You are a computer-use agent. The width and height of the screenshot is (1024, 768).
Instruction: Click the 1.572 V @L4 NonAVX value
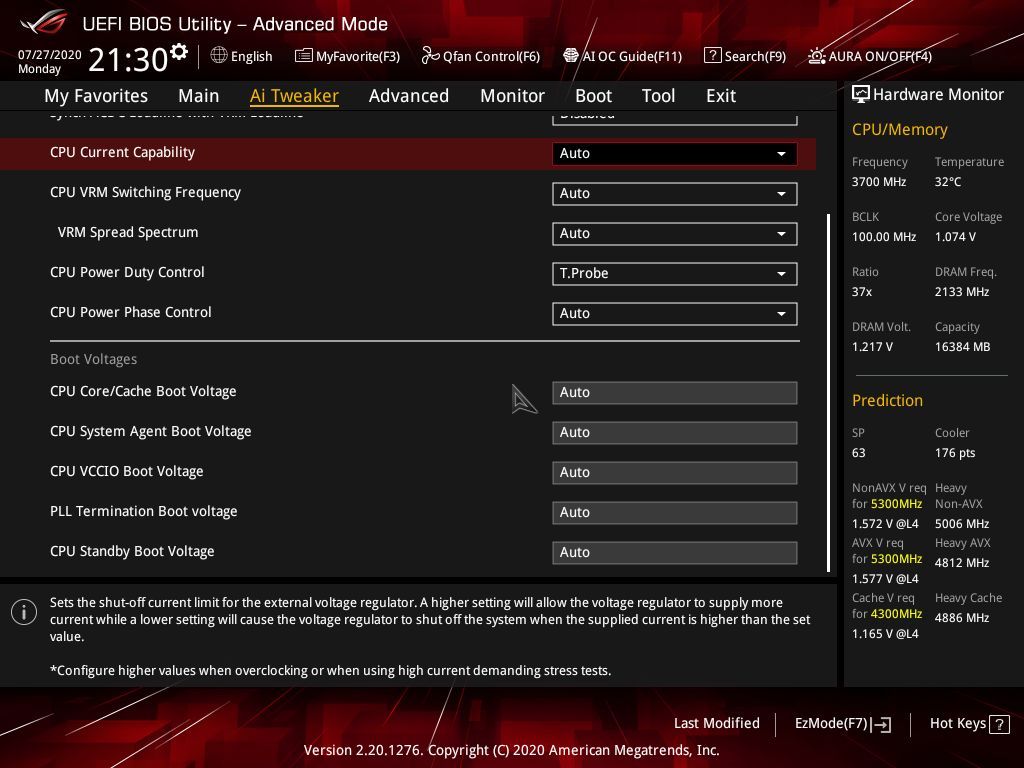[885, 524]
